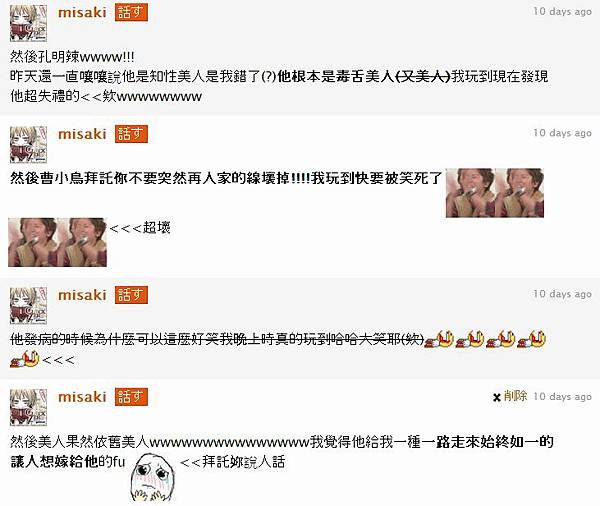Click the 話す button in the third post
Screen dimensions: 600x506
coord(131,295)
